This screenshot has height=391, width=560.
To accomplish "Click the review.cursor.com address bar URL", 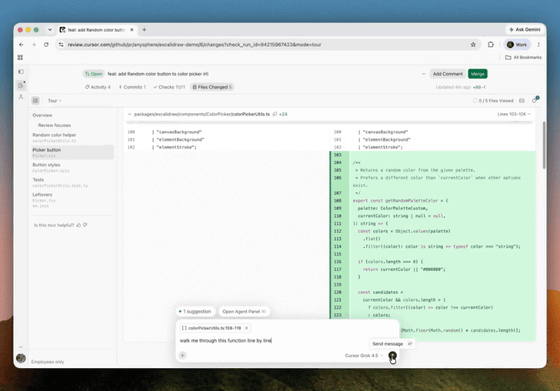I will click(194, 45).
